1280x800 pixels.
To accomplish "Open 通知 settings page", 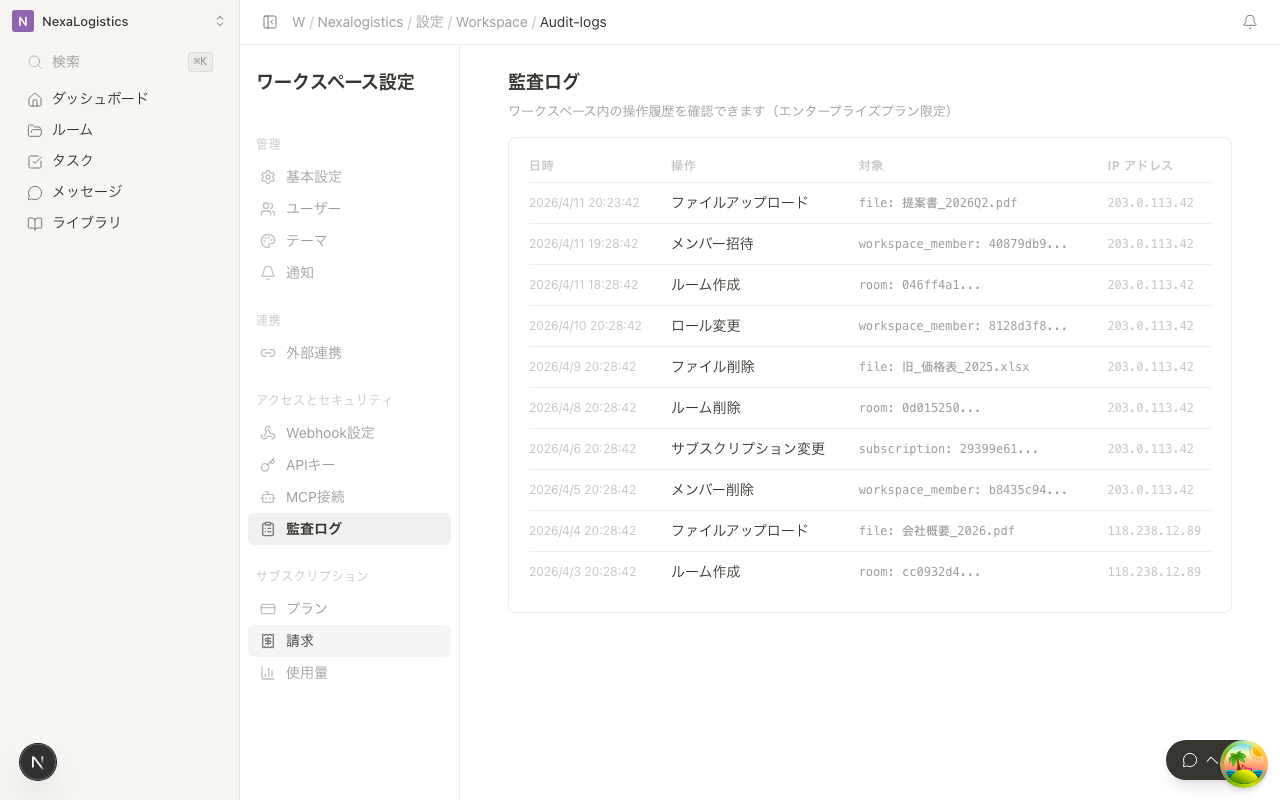I will (349, 273).
